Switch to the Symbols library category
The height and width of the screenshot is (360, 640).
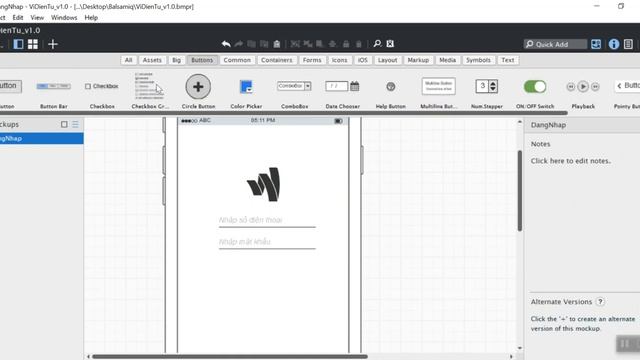tap(478, 60)
